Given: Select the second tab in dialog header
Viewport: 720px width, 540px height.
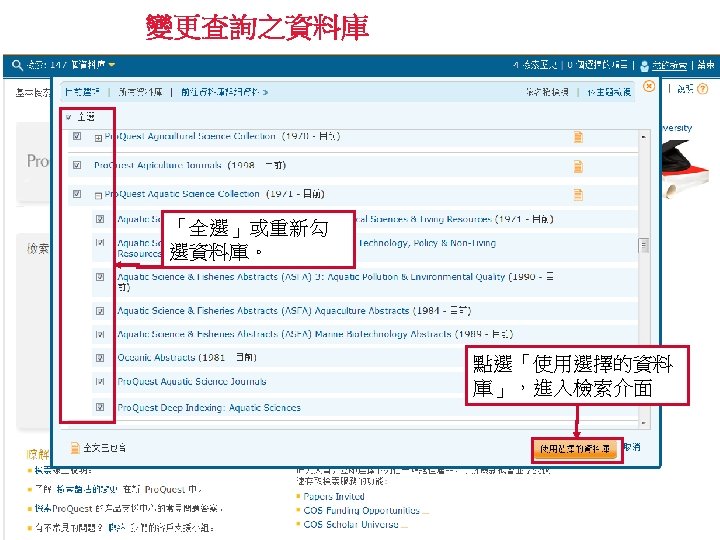Looking at the screenshot, I should (140, 92).
